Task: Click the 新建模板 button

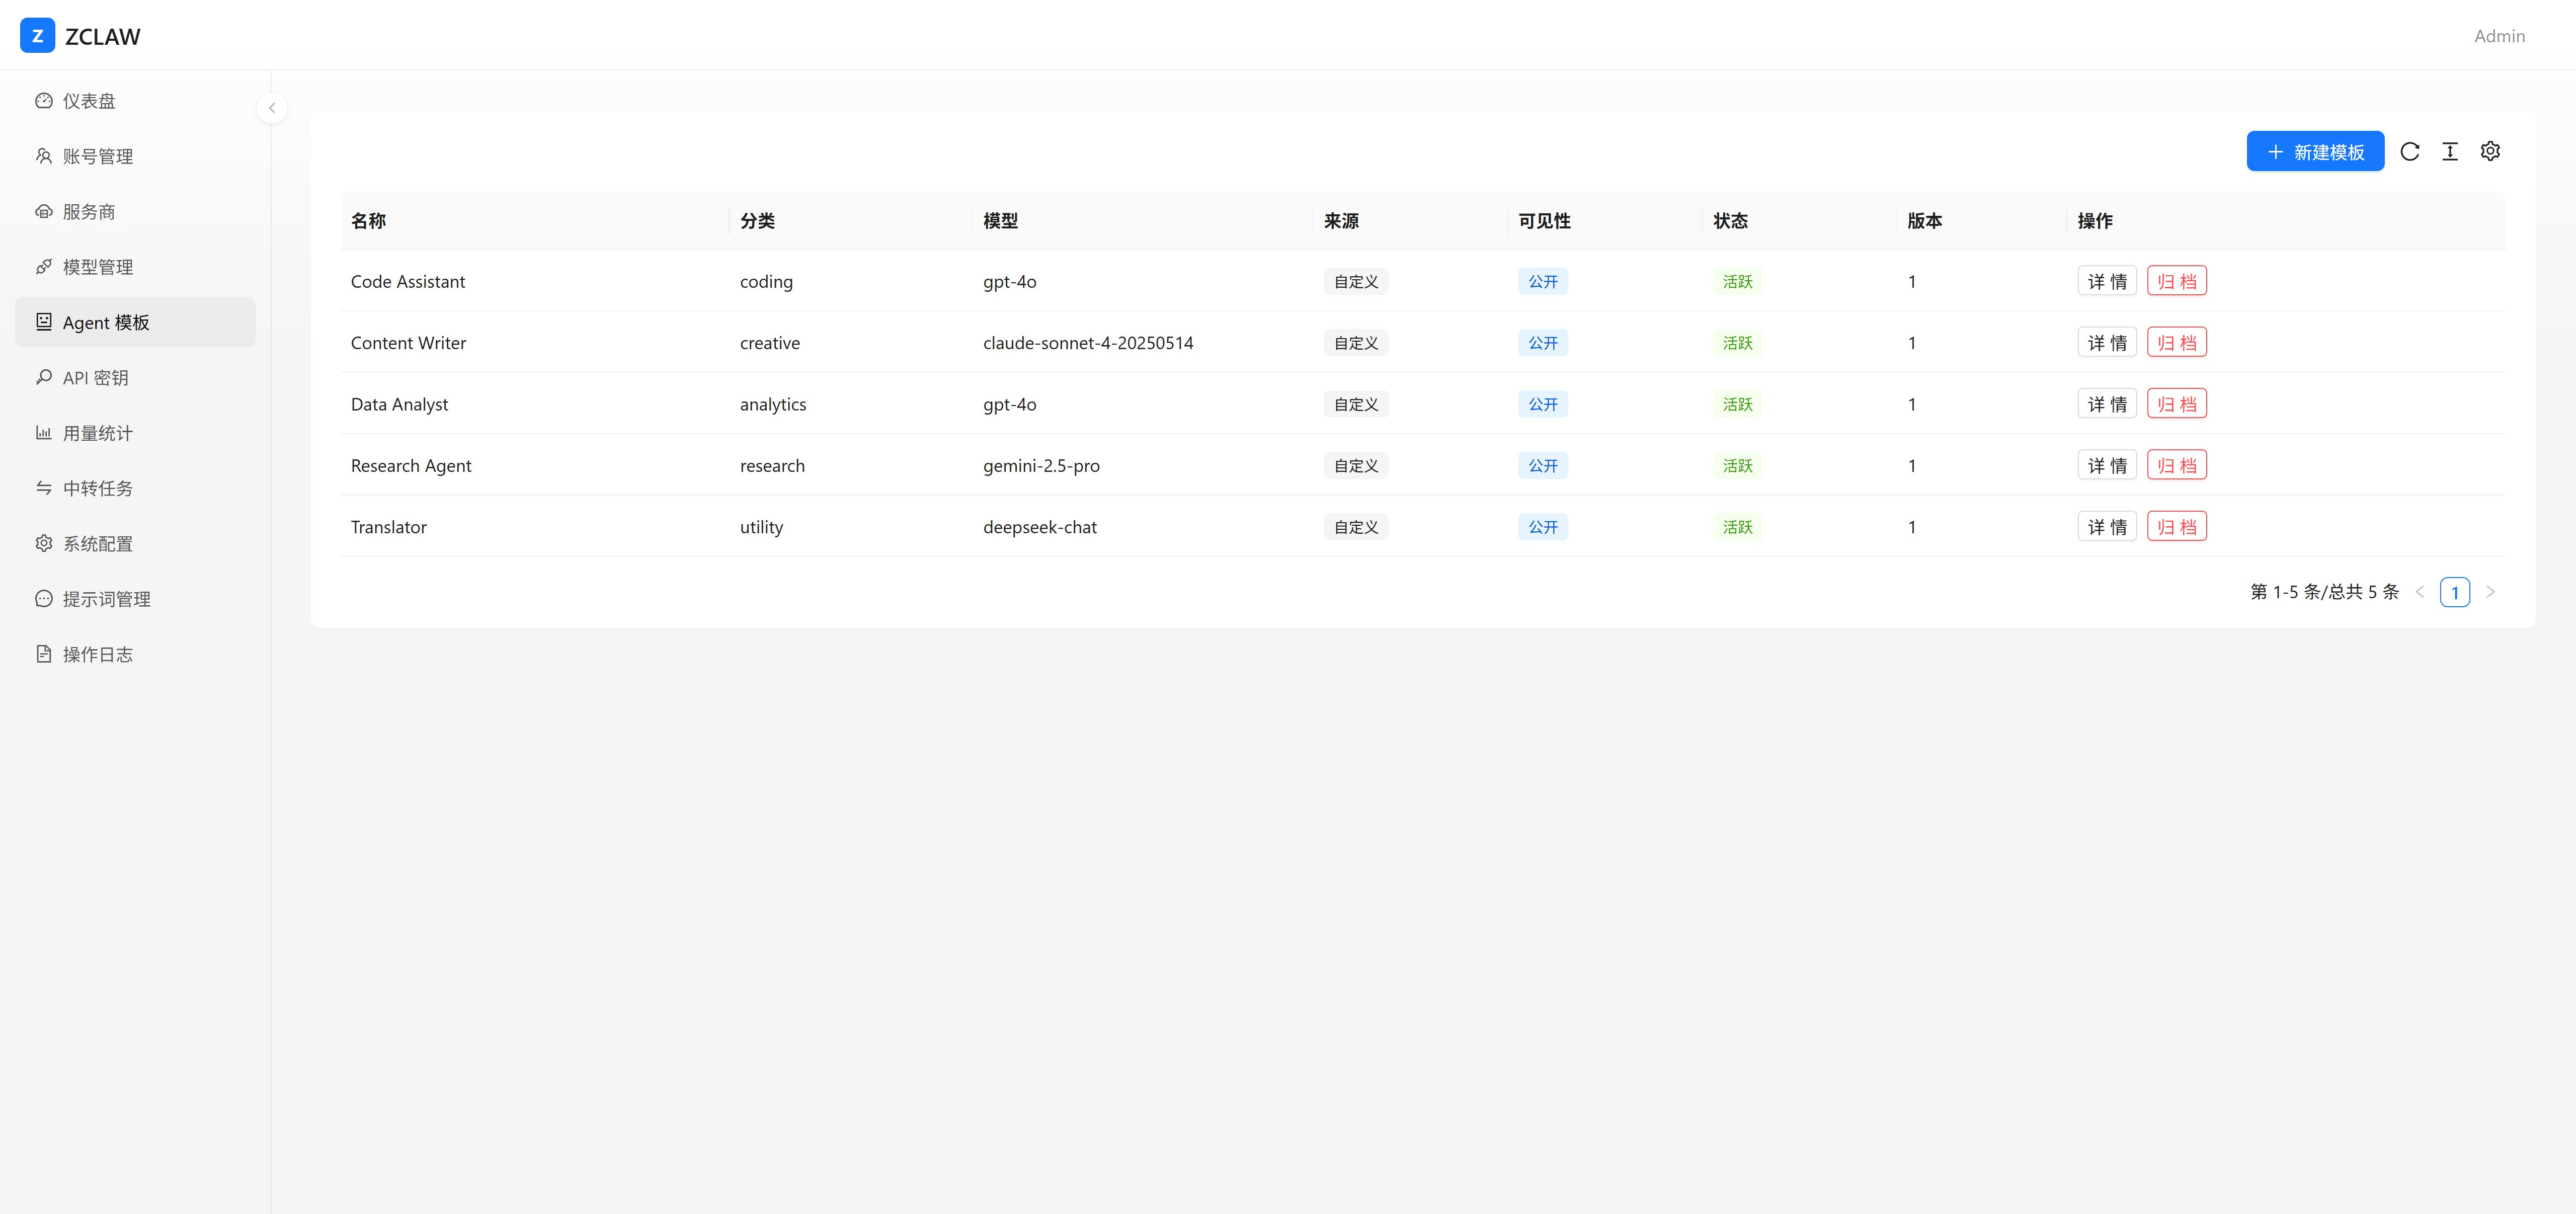Action: (2314, 151)
